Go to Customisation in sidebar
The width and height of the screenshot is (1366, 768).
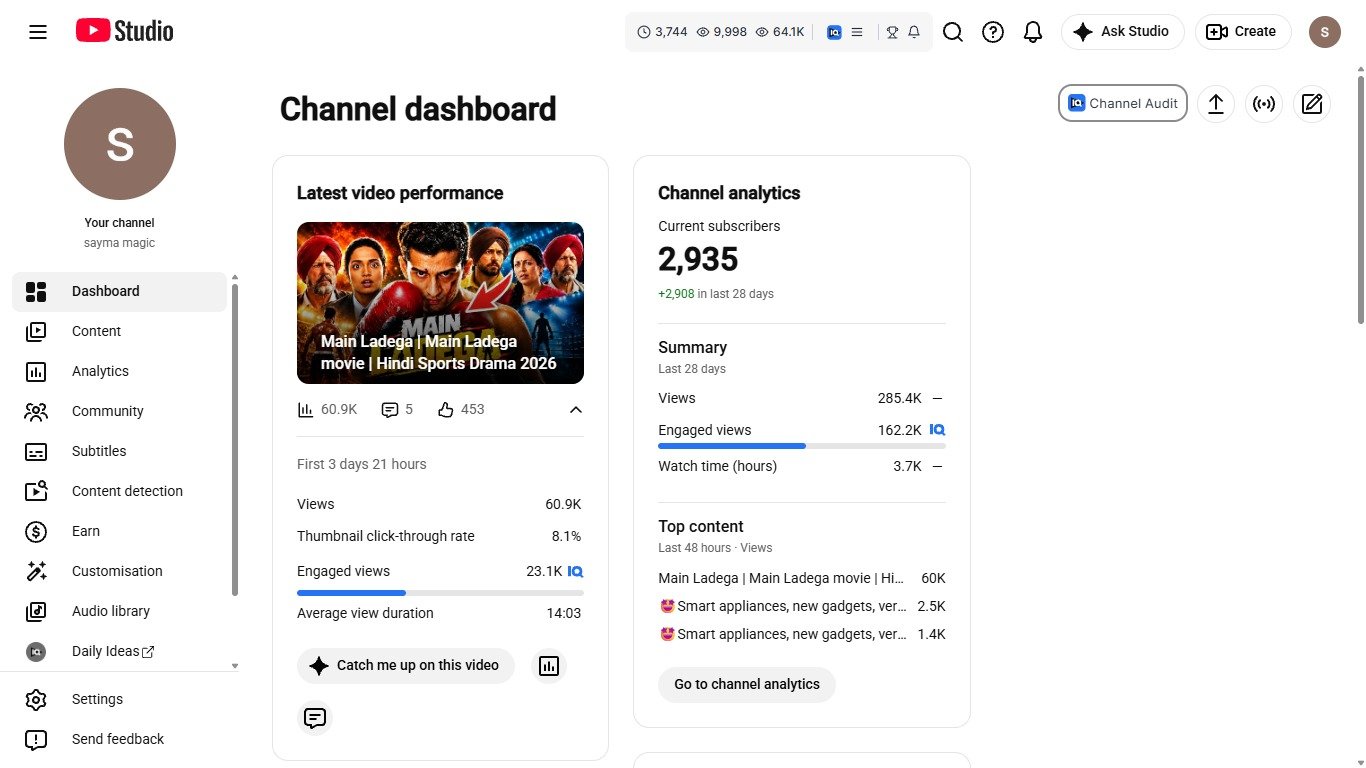click(120, 571)
